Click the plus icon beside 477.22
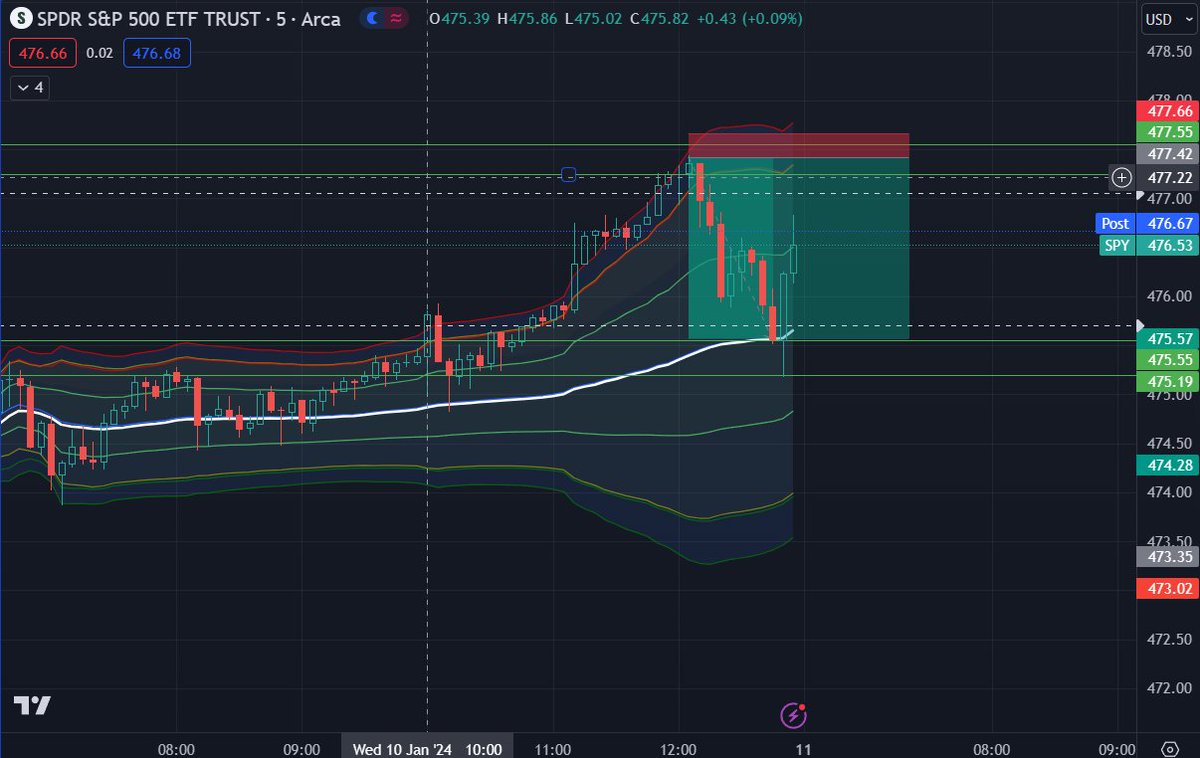Screen dimensions: 1200x758 (1122, 177)
